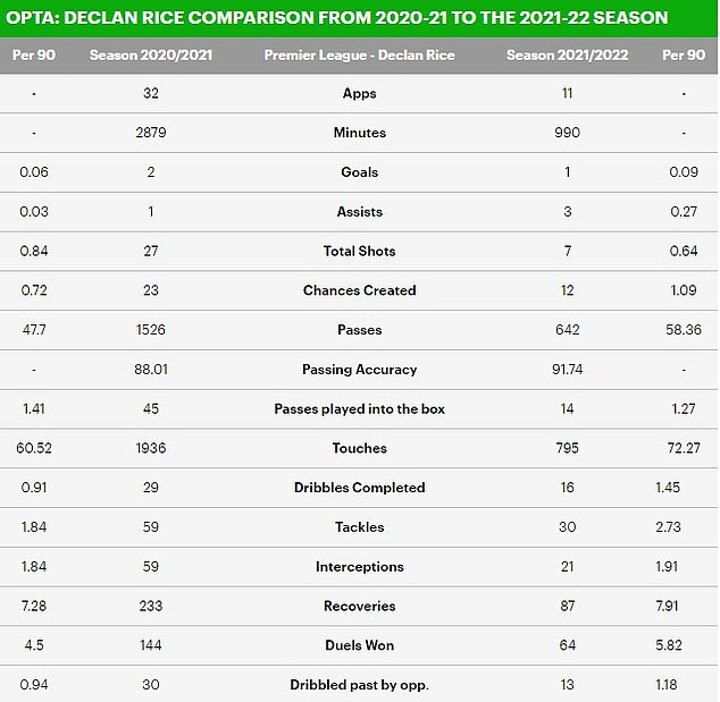Select the Apps row label

[x=359, y=93]
